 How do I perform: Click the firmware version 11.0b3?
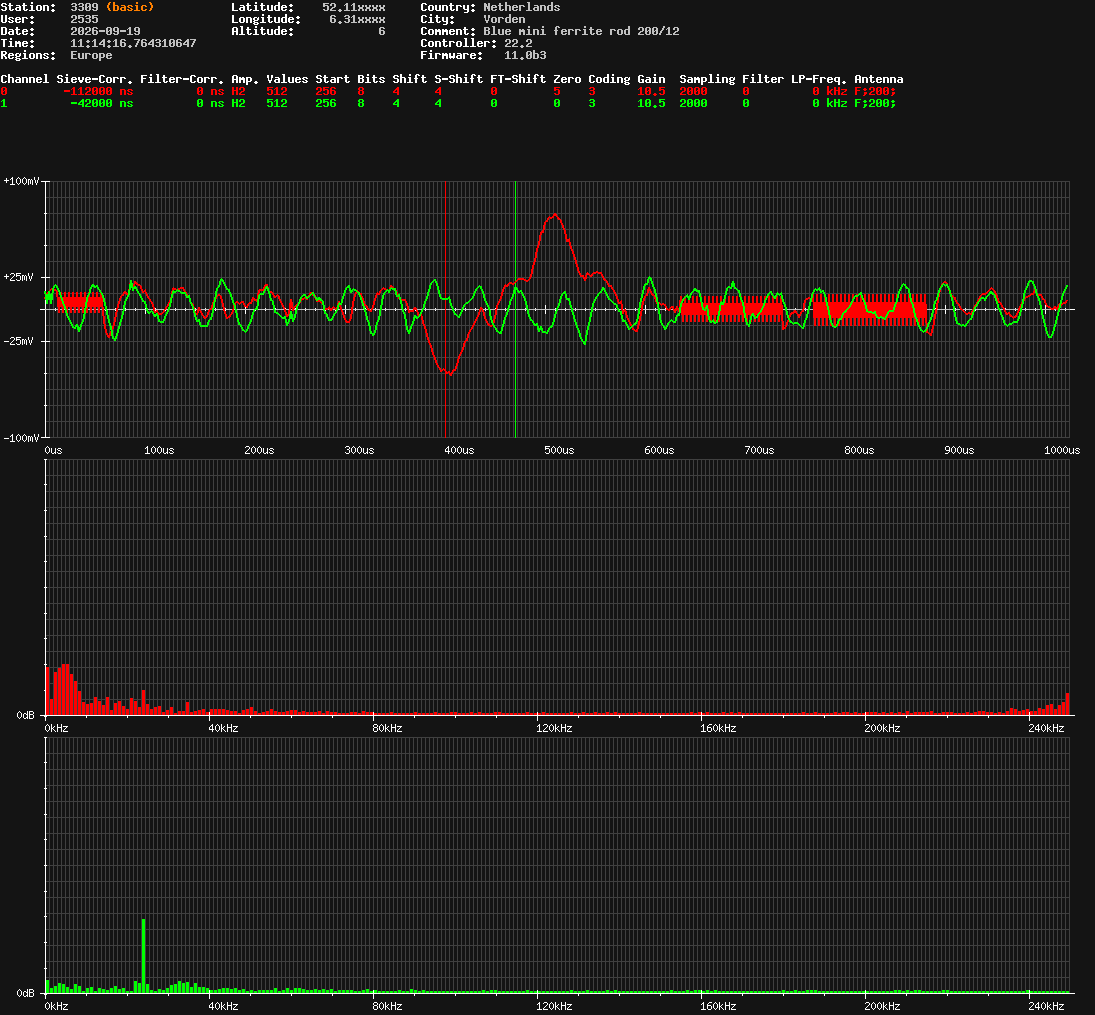[524, 55]
